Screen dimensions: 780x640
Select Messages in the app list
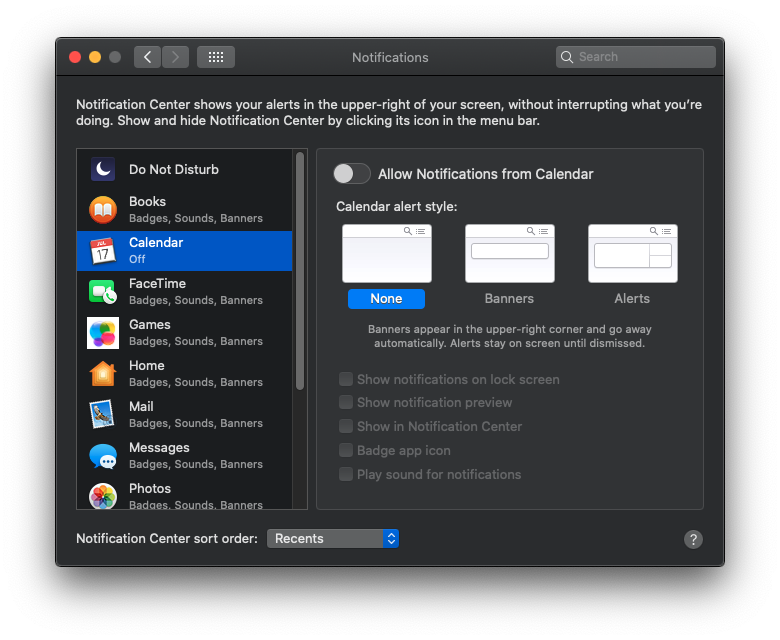[185, 456]
